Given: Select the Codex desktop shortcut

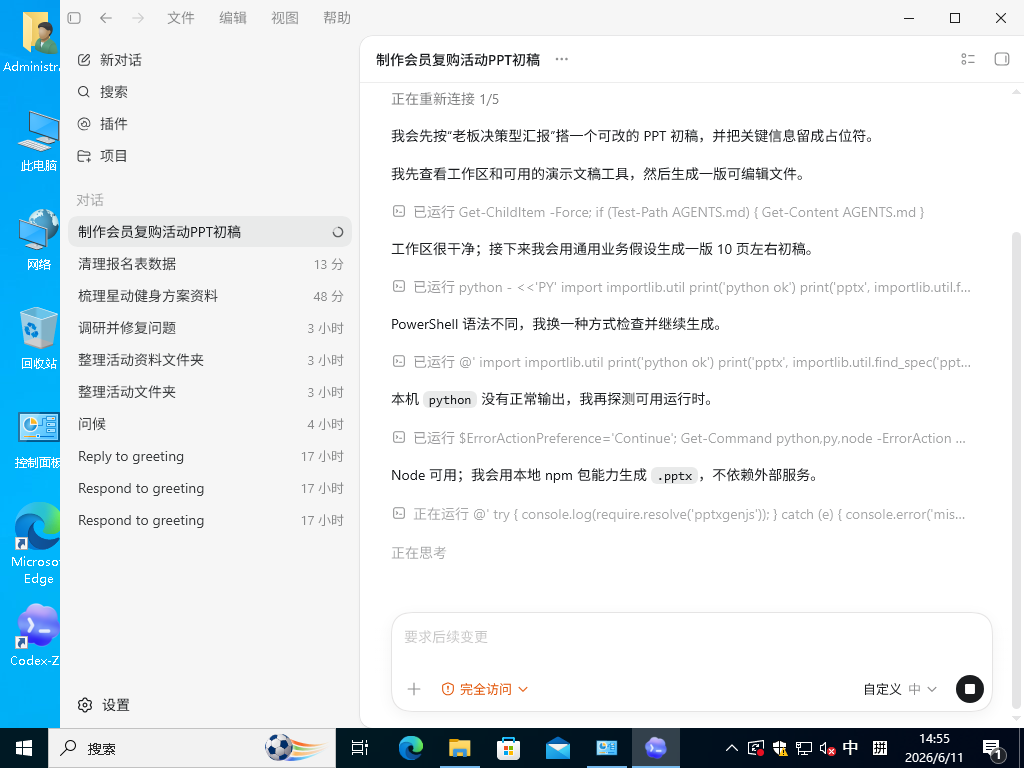Looking at the screenshot, I should coord(37,635).
